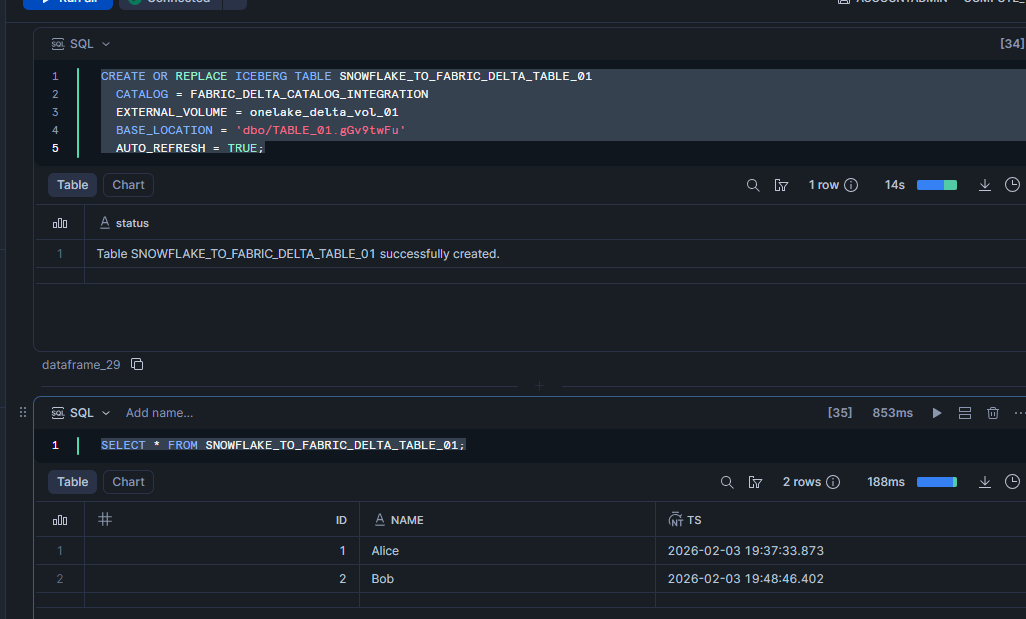Screen dimensions: 1026x619
Task: Click the 2 rows count label
Action: pyautogui.click(x=802, y=482)
